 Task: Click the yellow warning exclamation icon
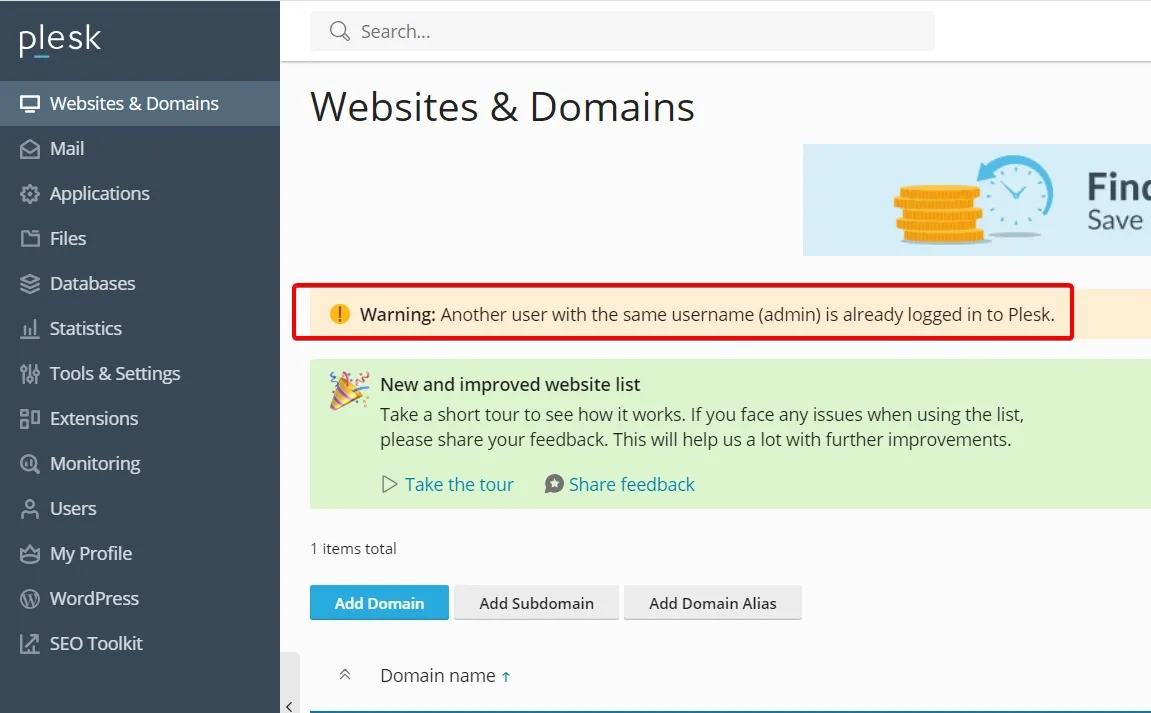[x=340, y=314]
